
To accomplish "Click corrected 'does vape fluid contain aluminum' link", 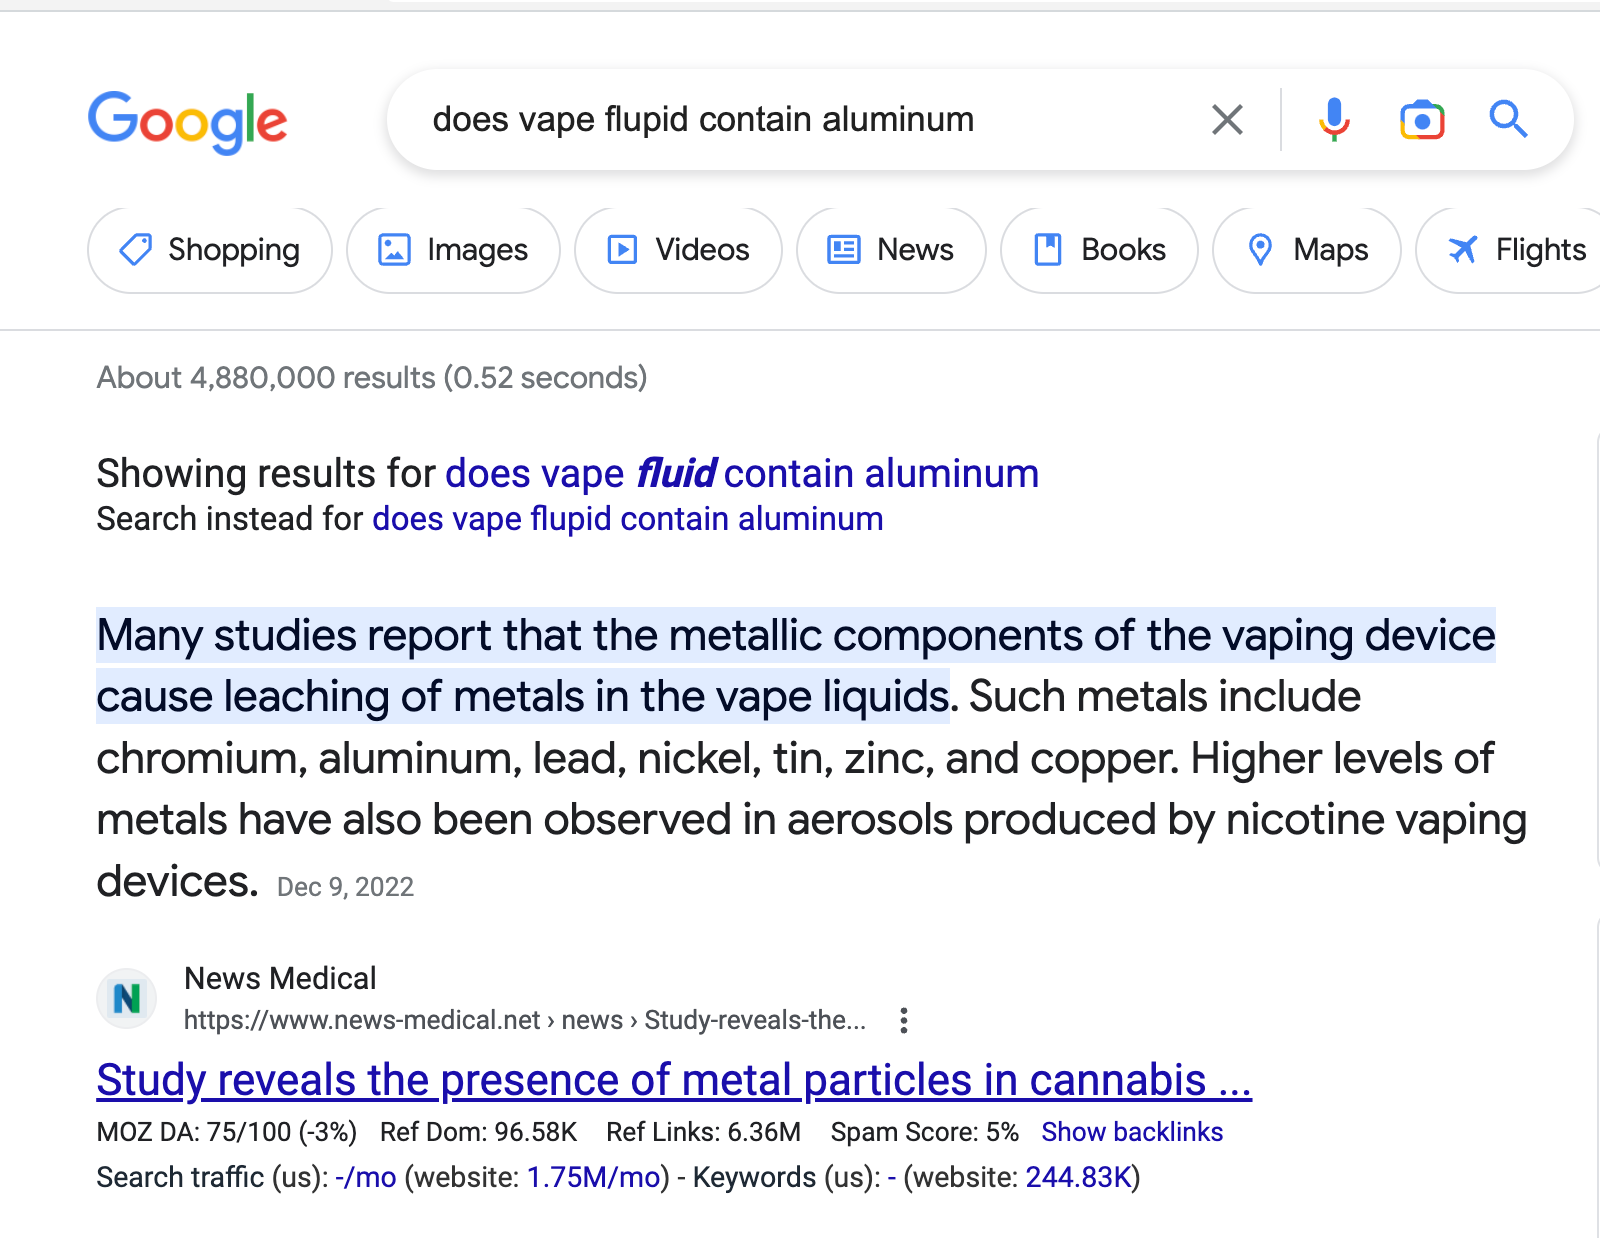I will tap(741, 474).
